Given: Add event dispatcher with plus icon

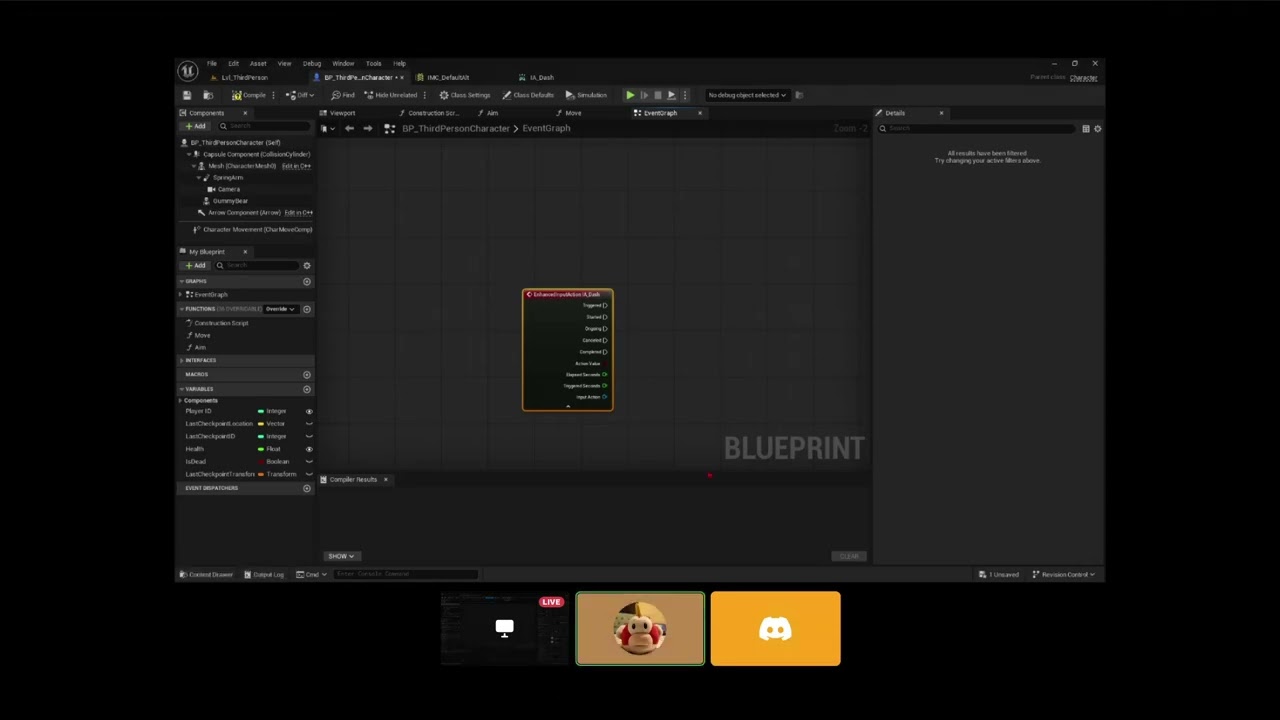Looking at the screenshot, I should [307, 488].
